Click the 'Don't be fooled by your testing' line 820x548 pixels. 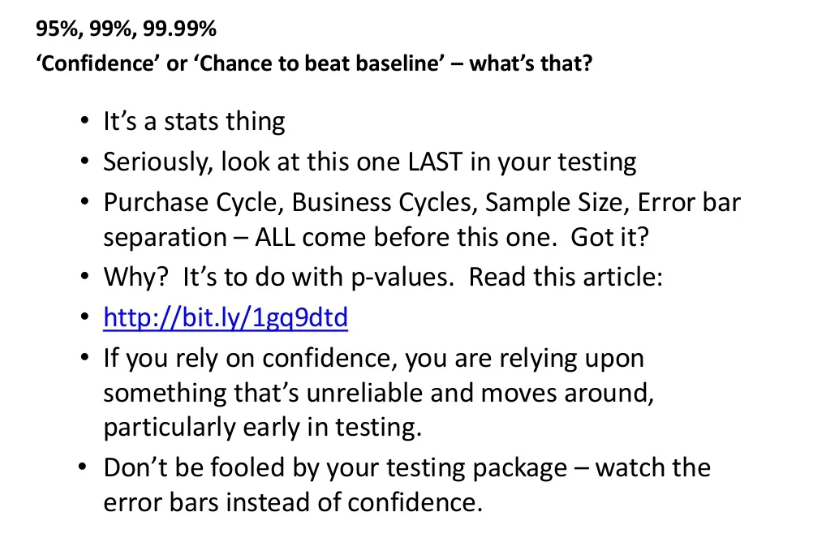[407, 467]
